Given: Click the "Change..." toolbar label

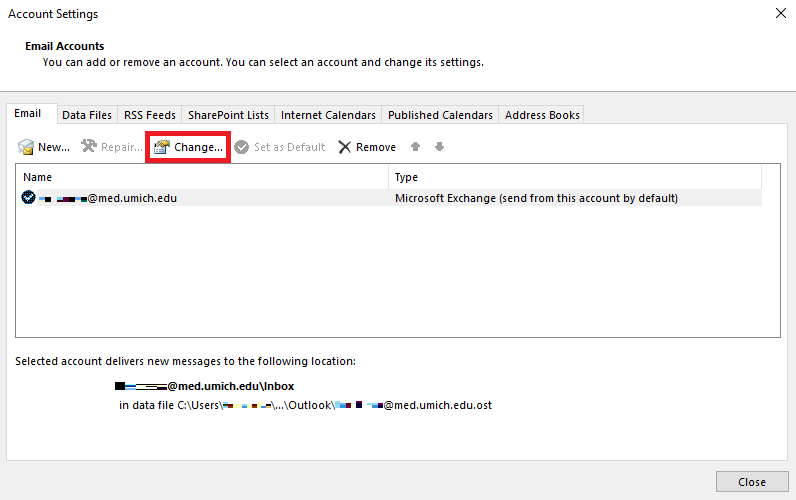Looking at the screenshot, I should coord(198,147).
